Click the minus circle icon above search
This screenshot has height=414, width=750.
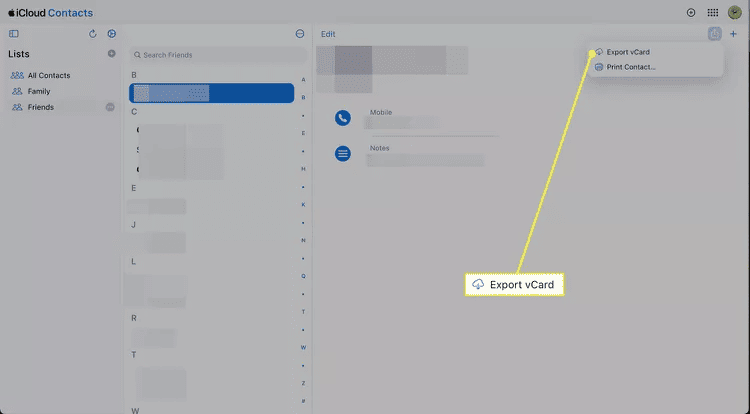tap(300, 33)
